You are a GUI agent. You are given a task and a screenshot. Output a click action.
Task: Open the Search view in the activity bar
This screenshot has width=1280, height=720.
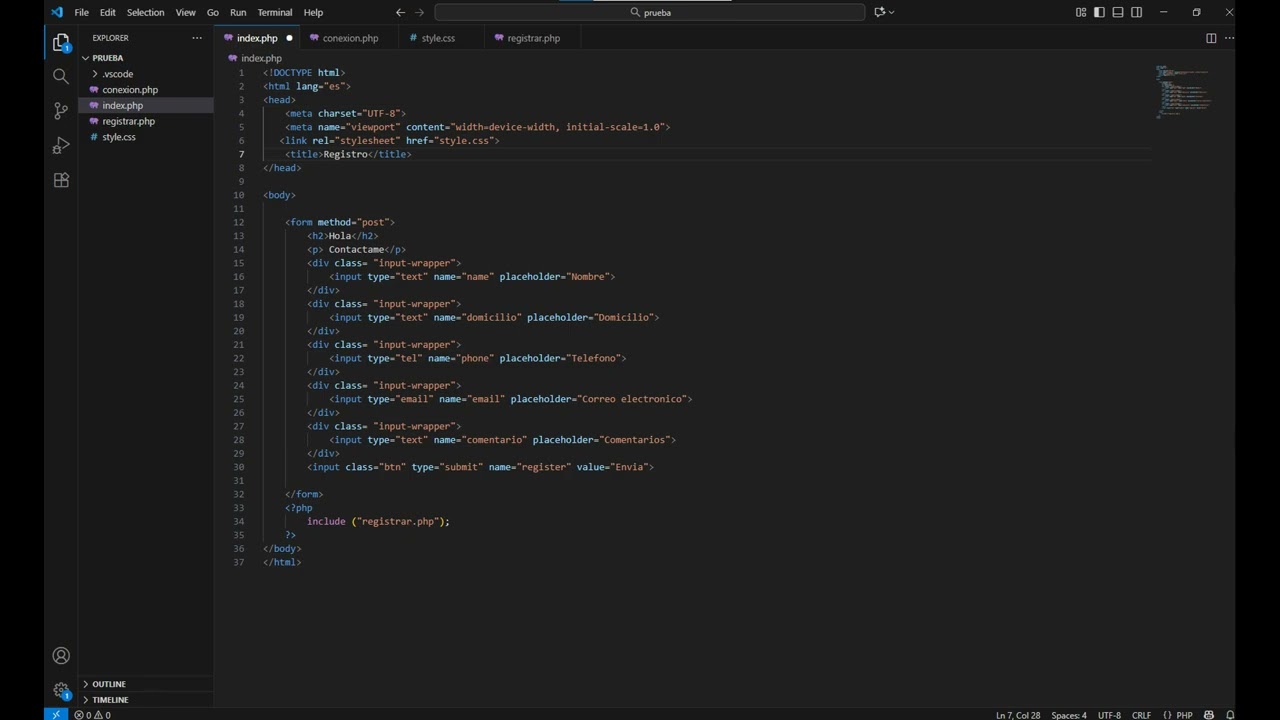[x=61, y=76]
